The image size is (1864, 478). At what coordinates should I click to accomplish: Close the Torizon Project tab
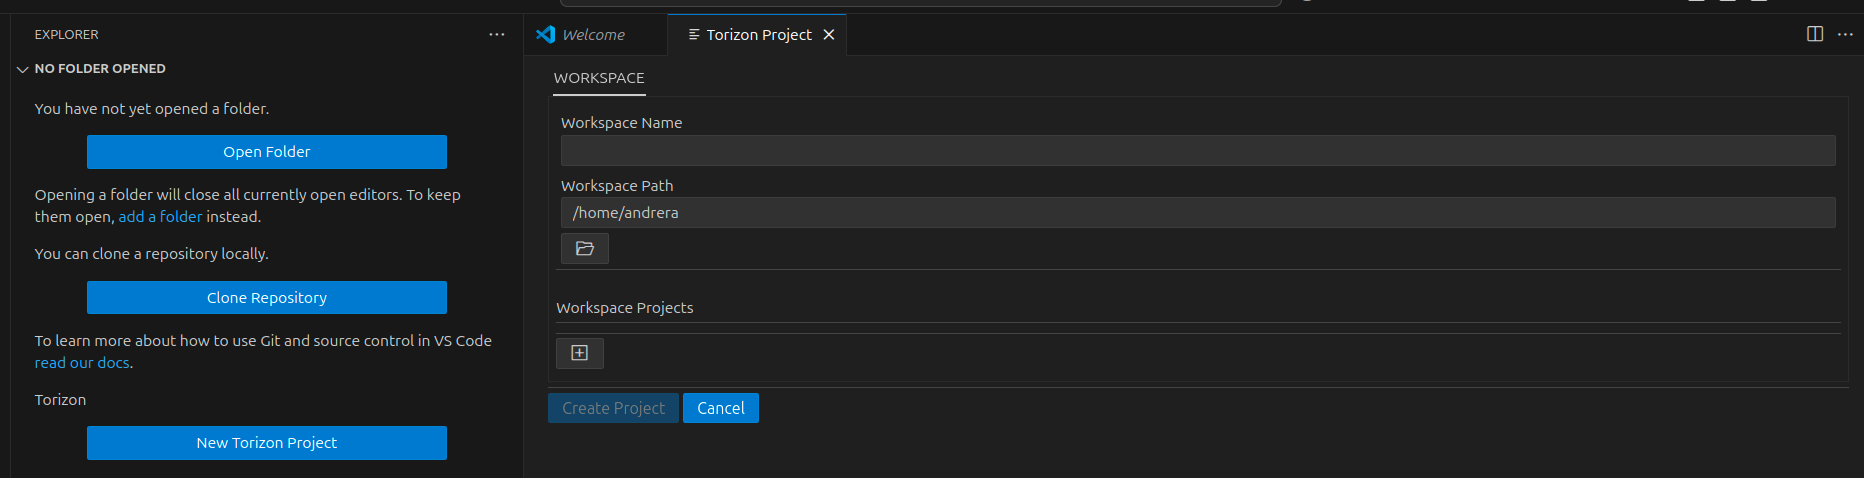pyautogui.click(x=829, y=35)
